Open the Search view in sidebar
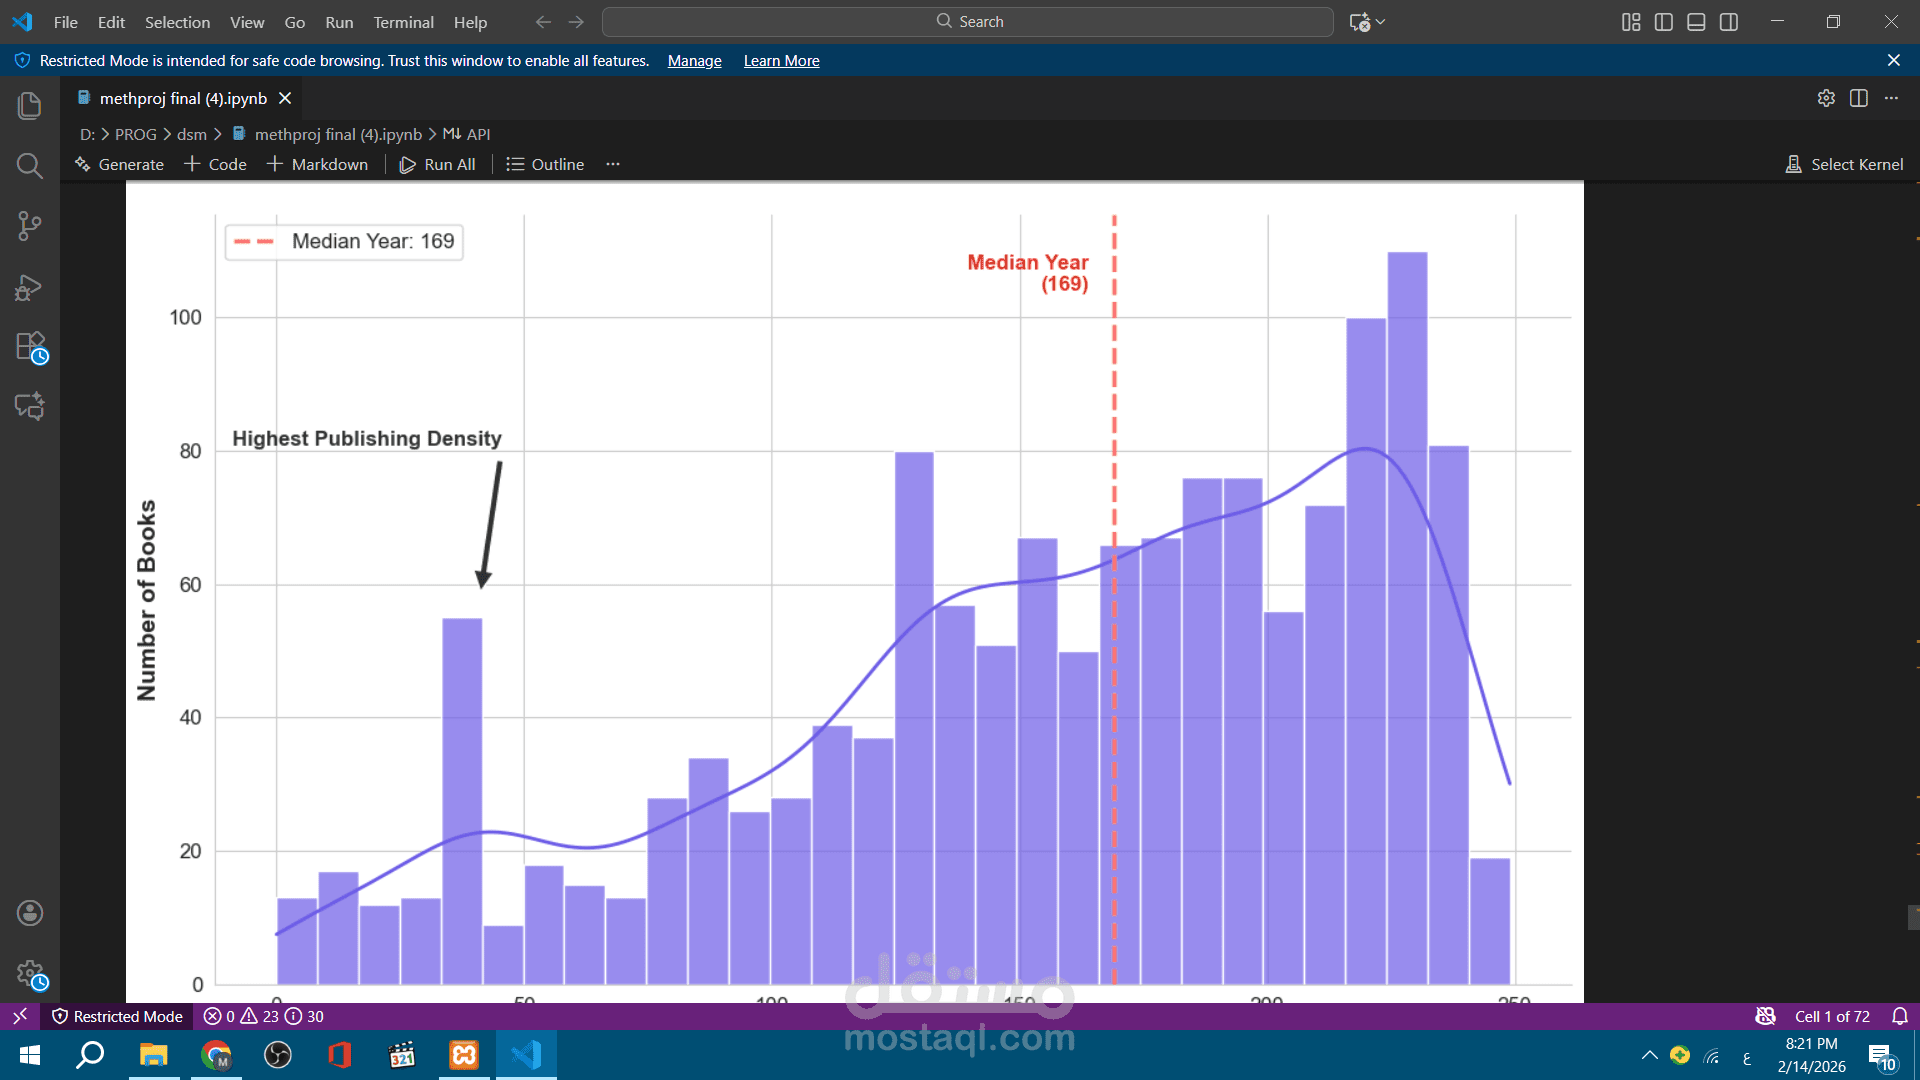Viewport: 1920px width, 1080px height. pos(30,166)
